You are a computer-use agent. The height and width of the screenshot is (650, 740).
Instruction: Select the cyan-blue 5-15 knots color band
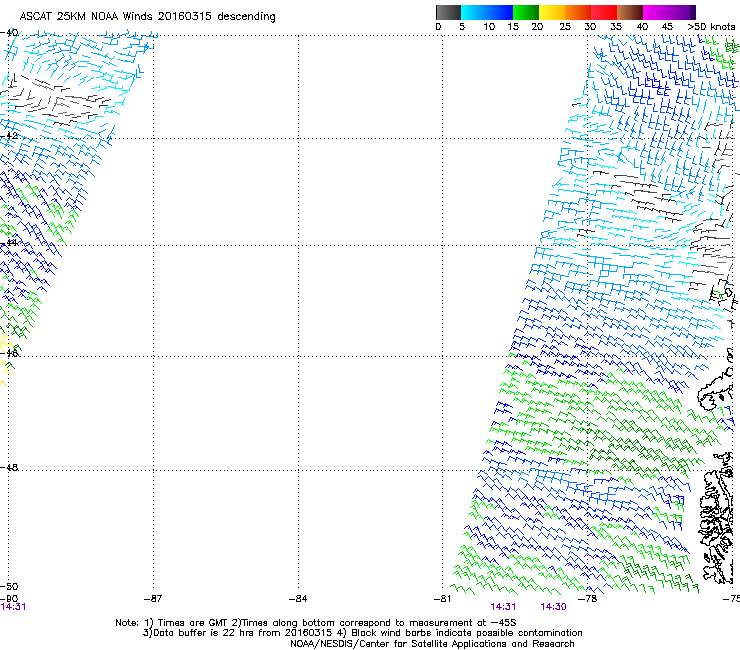click(487, 12)
